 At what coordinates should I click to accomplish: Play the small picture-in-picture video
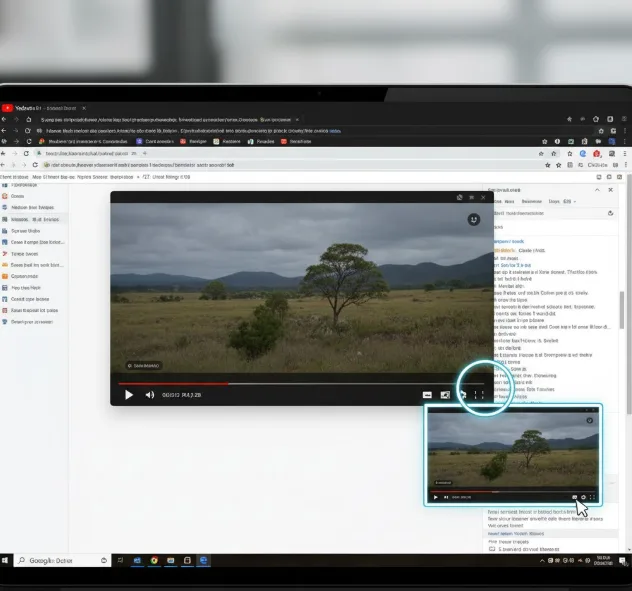click(x=435, y=497)
